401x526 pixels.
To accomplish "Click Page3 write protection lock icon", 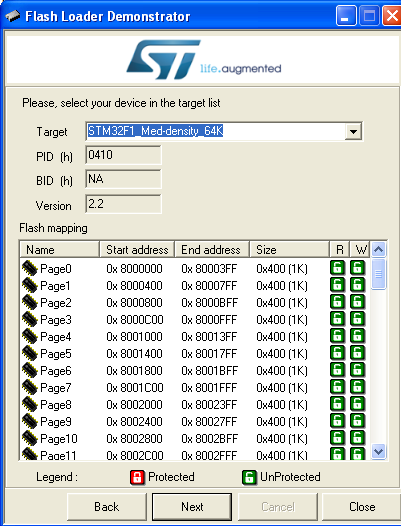I will 357,319.
